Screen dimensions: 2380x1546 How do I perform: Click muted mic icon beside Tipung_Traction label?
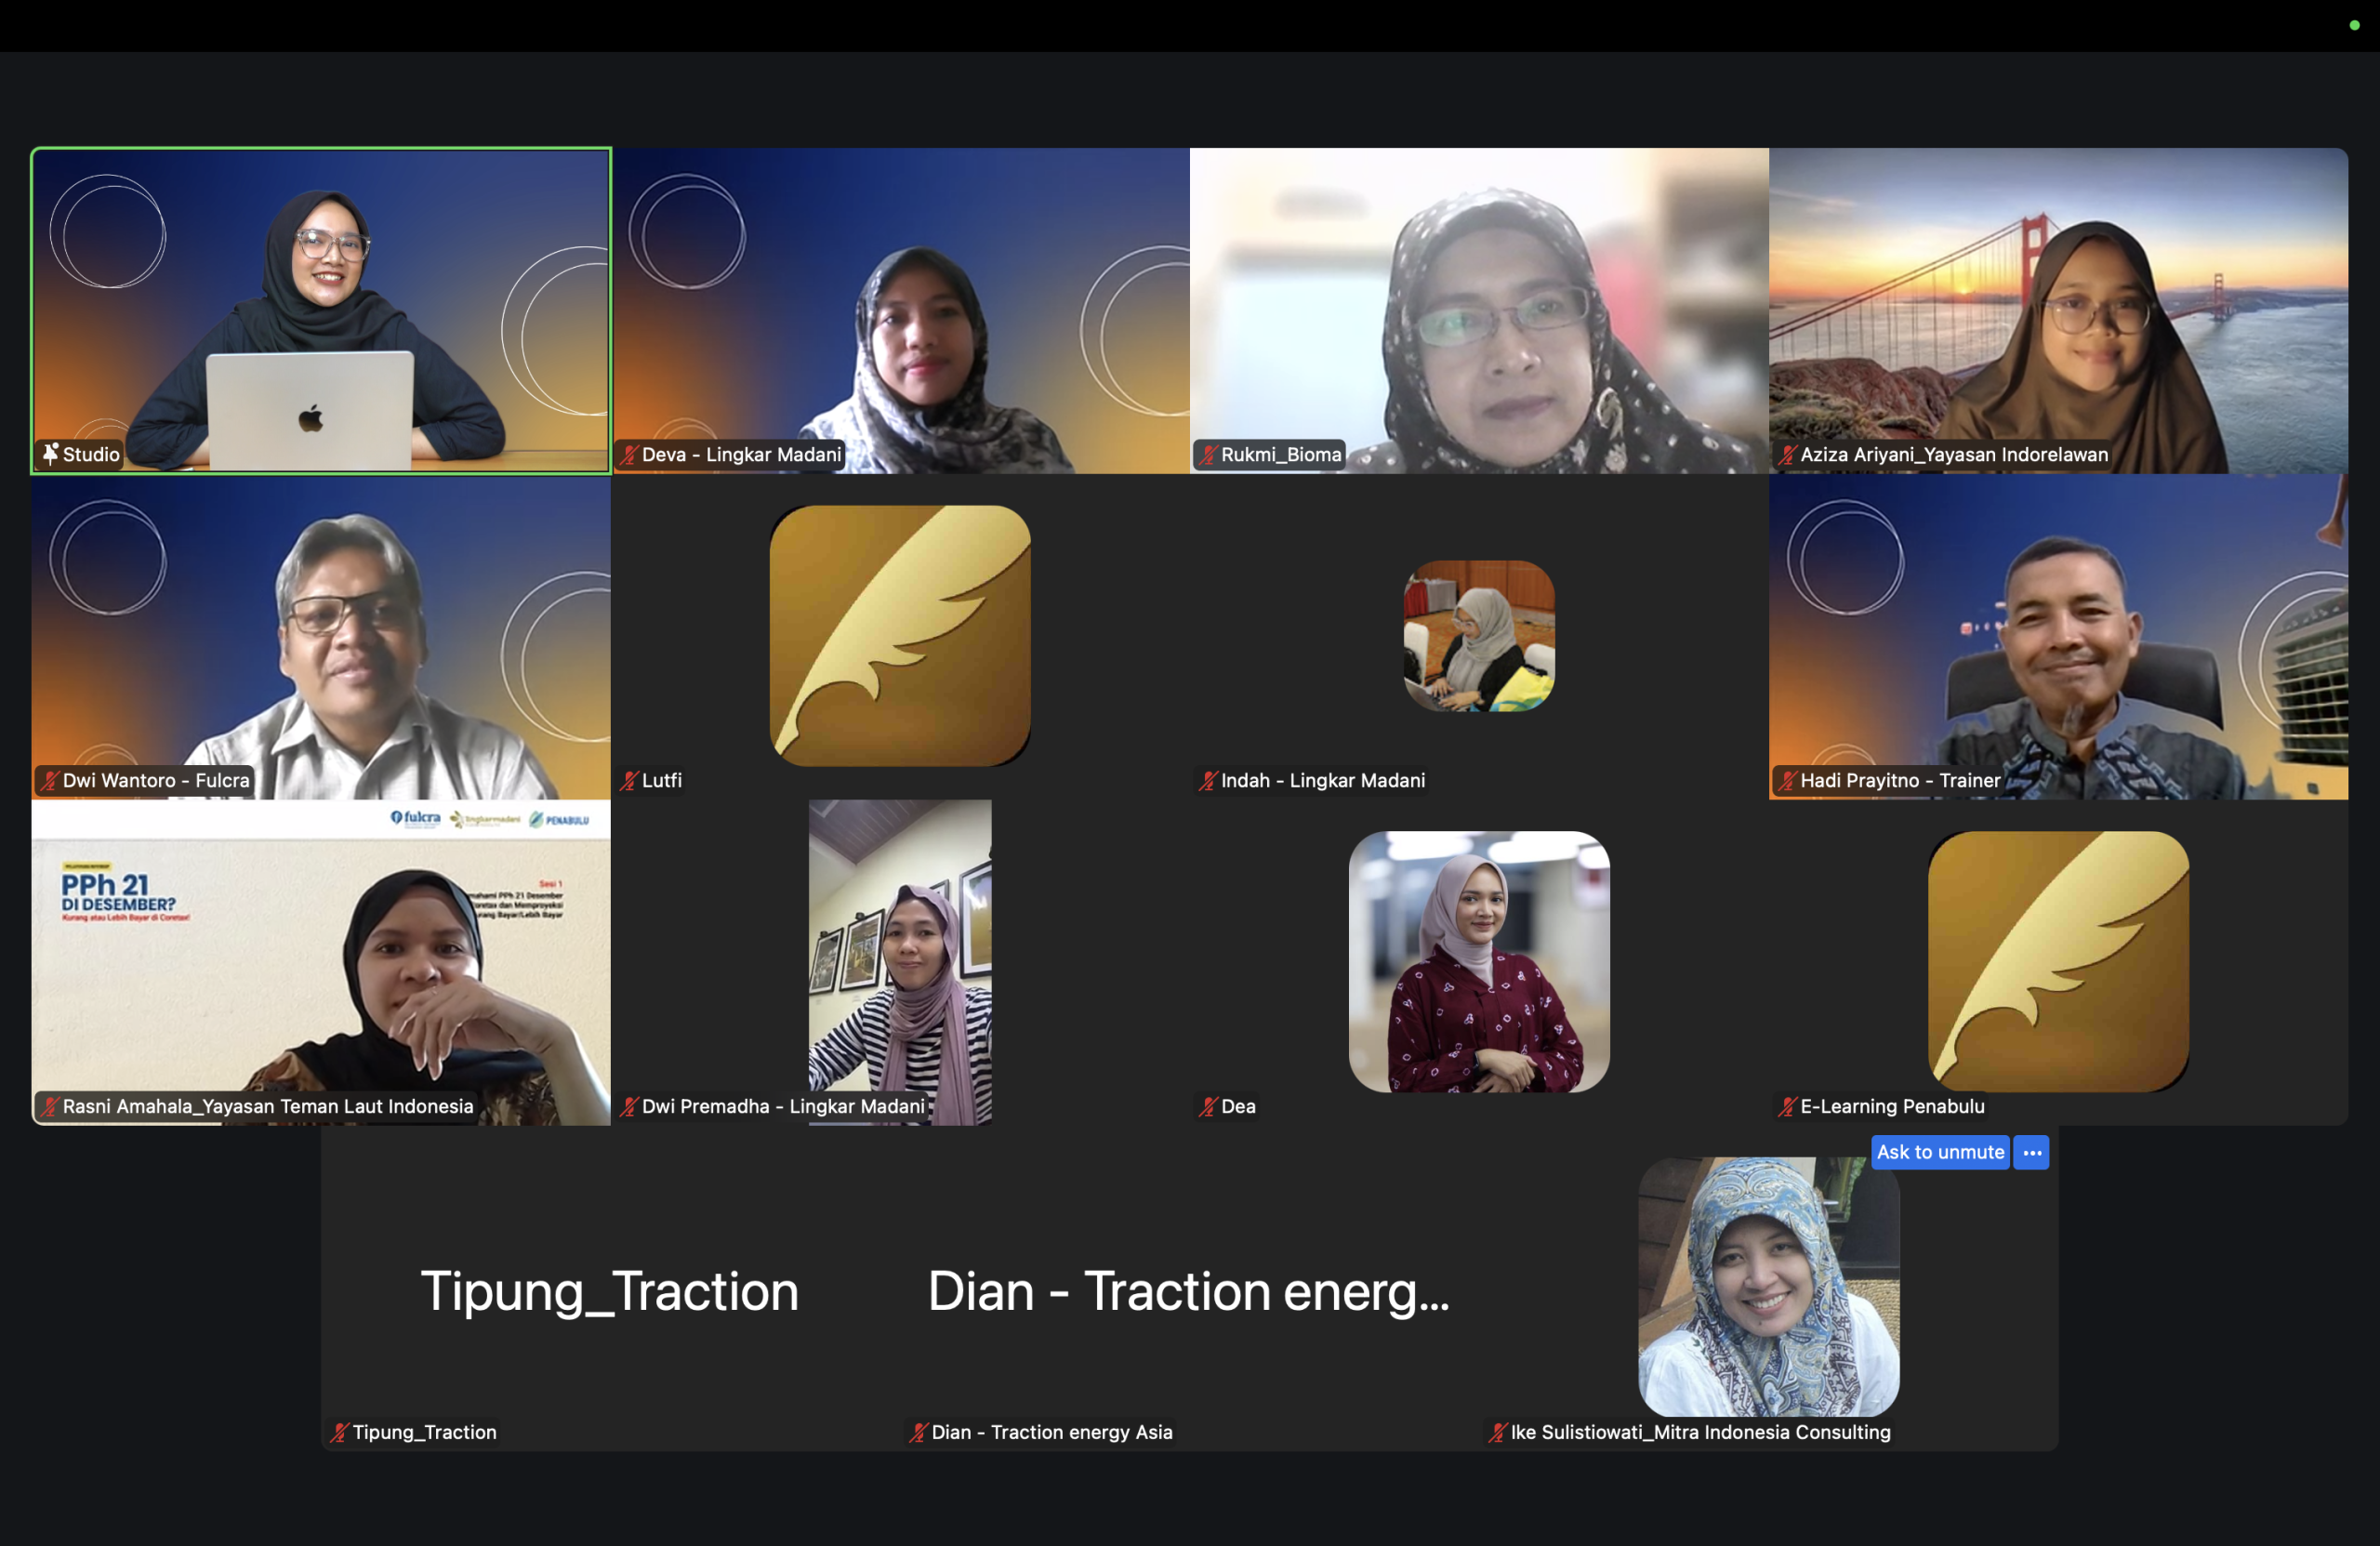339,1433
